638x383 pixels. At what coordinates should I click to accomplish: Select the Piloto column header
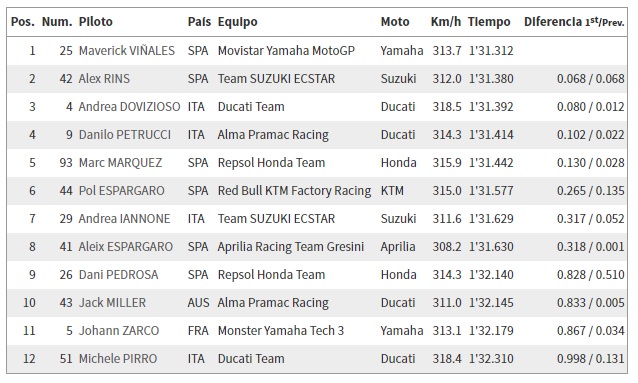click(x=96, y=22)
